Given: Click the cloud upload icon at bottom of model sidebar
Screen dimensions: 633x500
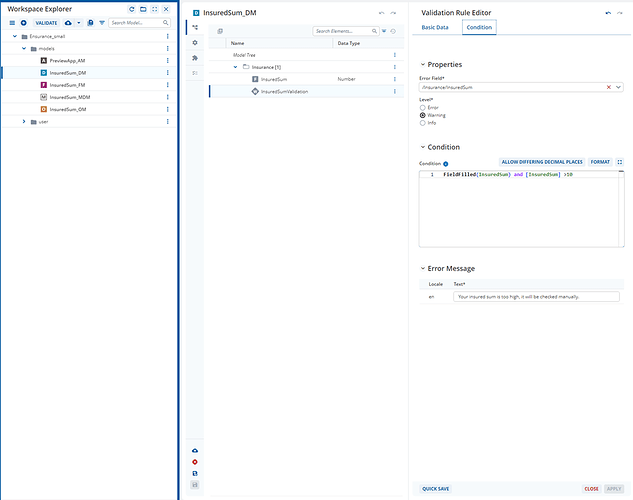Looking at the screenshot, I should click(x=195, y=450).
